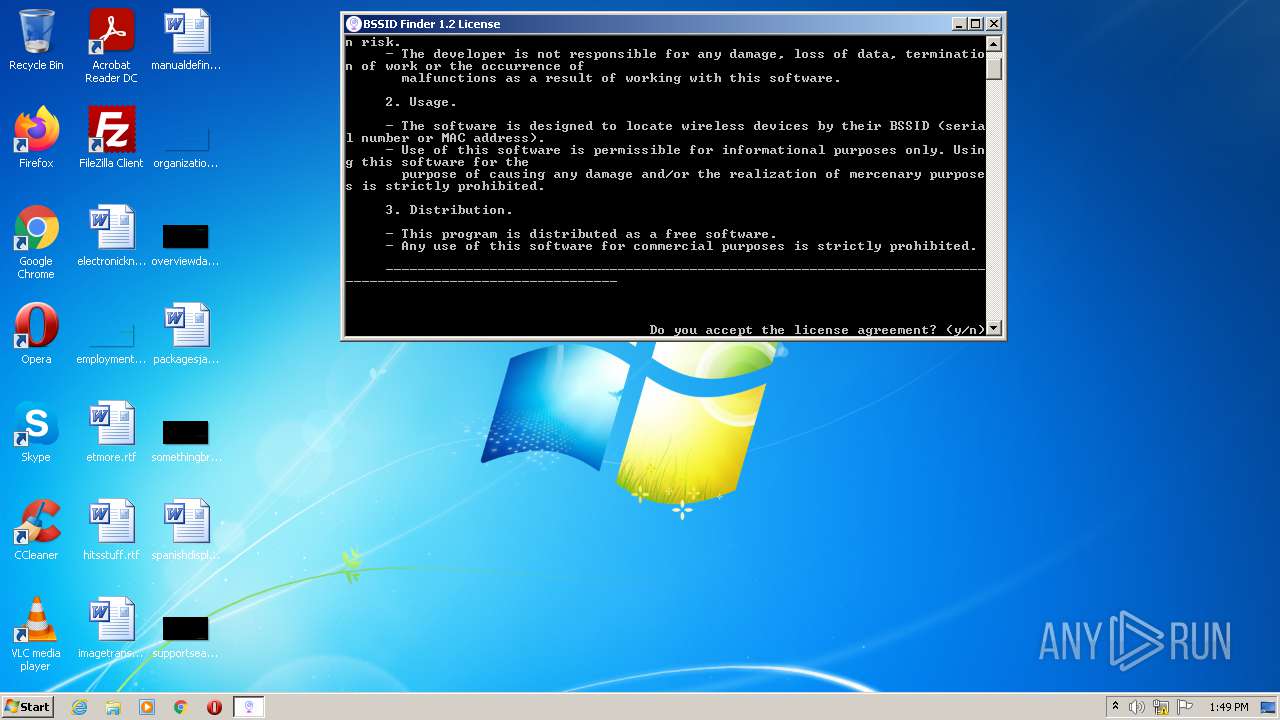Viewport: 1280px width, 720px height.
Task: Select the manualdefin... Word document icon
Action: 186,40
